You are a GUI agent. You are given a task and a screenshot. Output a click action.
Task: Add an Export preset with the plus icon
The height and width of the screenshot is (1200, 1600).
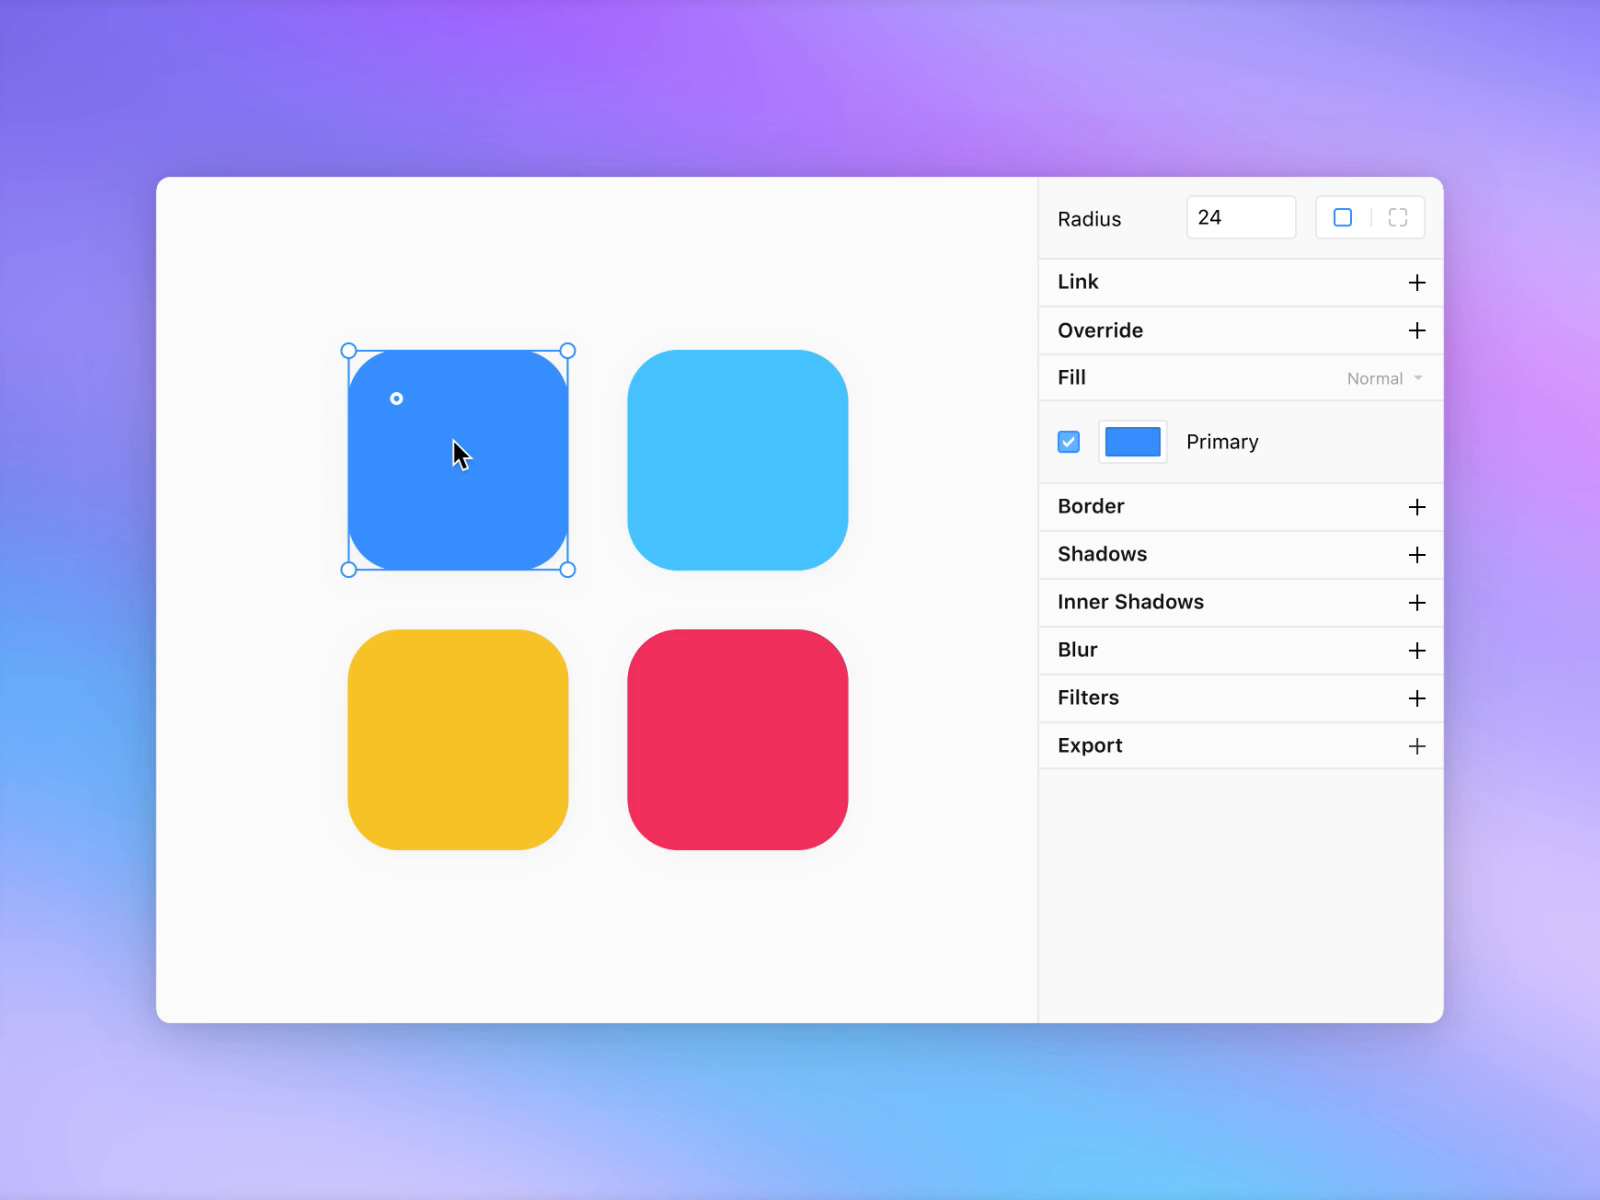click(1417, 746)
